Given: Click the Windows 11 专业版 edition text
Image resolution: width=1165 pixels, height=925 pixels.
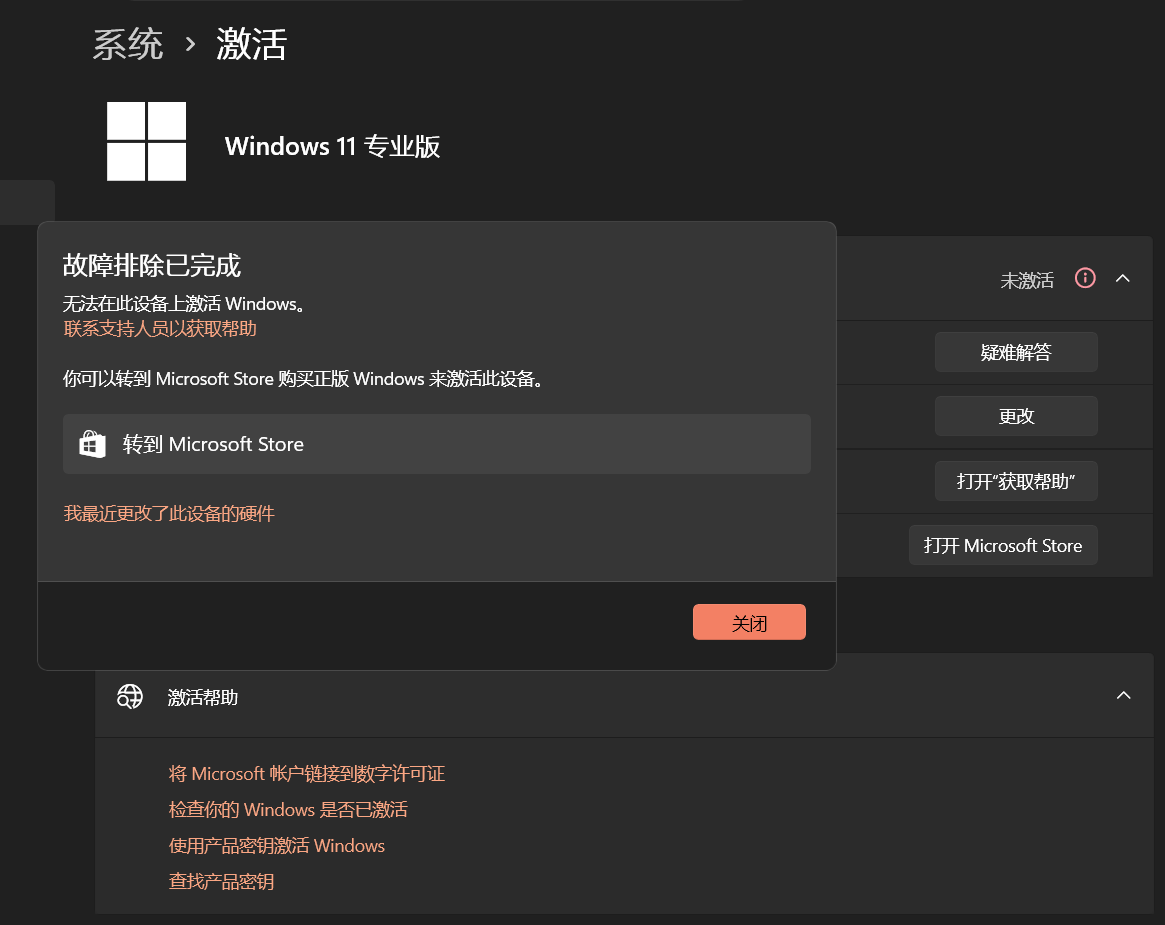Looking at the screenshot, I should coord(332,146).
